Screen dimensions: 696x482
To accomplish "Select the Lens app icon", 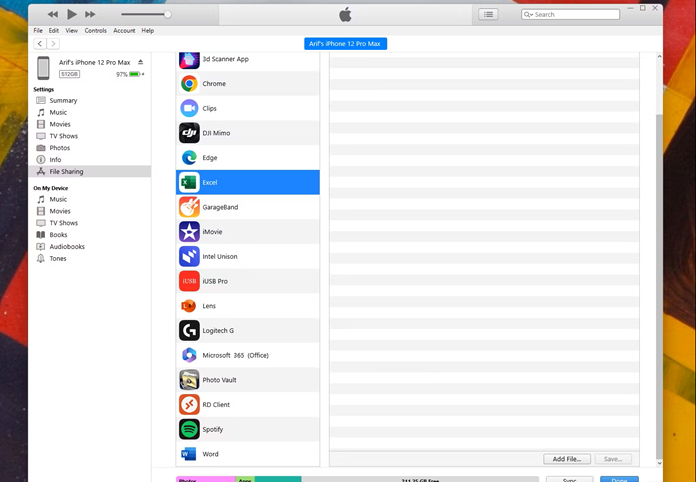I will (x=189, y=306).
